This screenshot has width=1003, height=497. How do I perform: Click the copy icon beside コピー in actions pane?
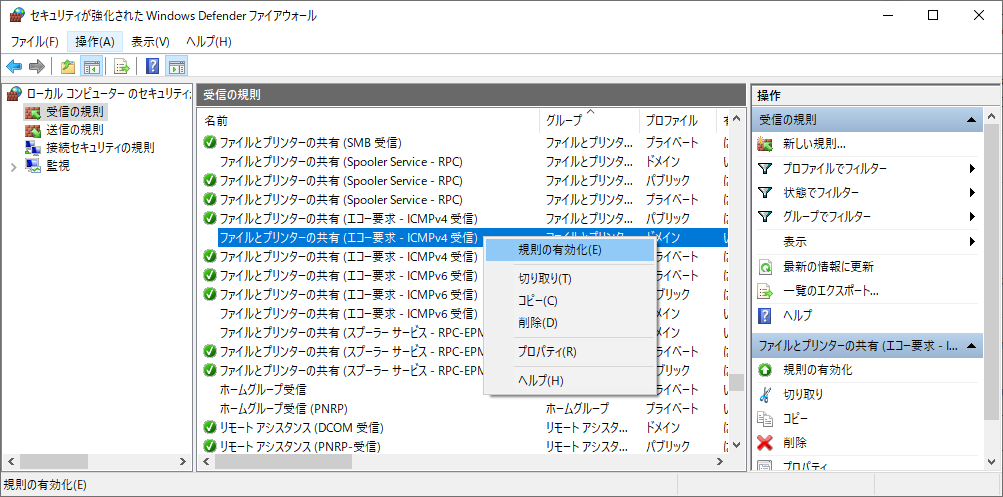[x=764, y=419]
